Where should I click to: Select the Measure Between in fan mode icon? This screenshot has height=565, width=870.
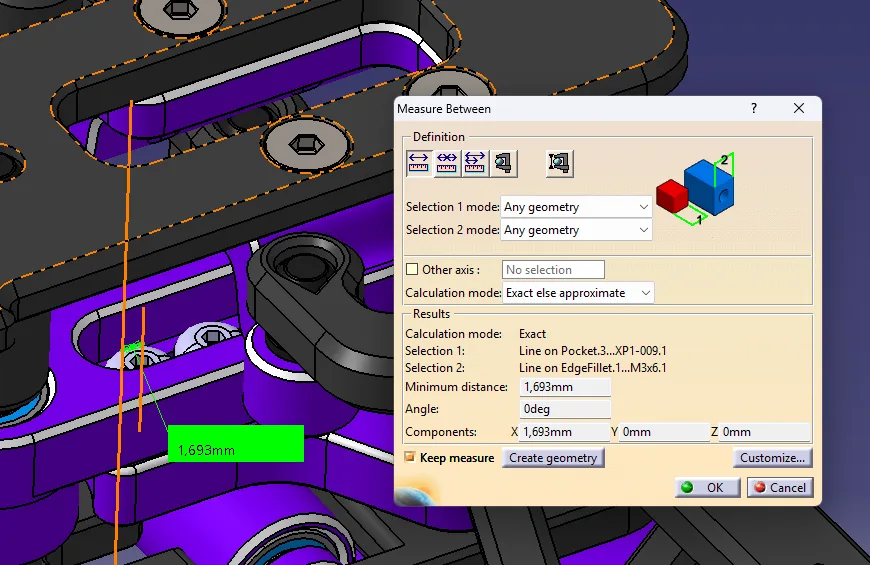(475, 163)
